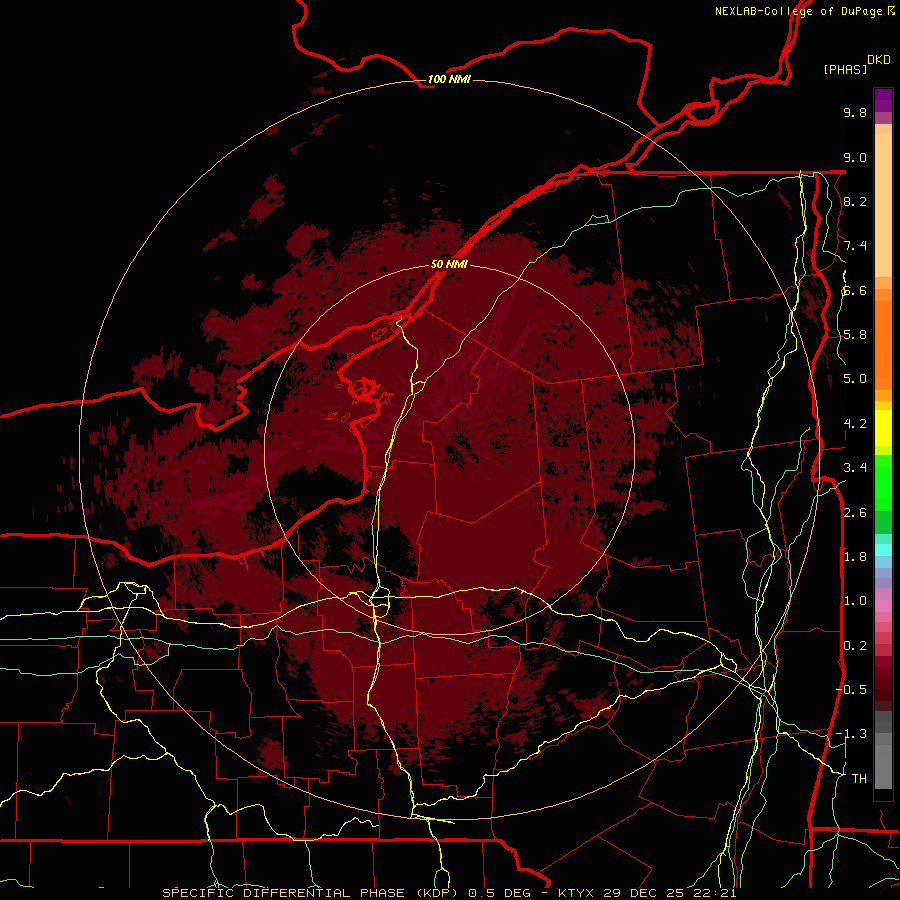
Task: Click the 5.8 value on the color scale
Action: [855, 335]
